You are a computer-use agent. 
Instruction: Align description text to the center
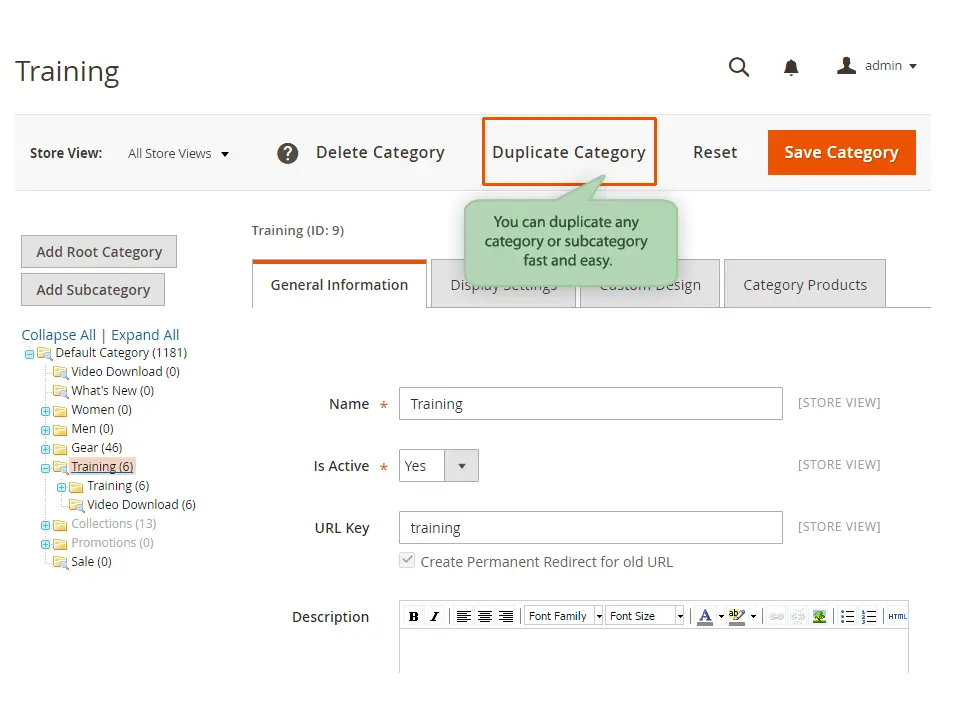tap(485, 615)
